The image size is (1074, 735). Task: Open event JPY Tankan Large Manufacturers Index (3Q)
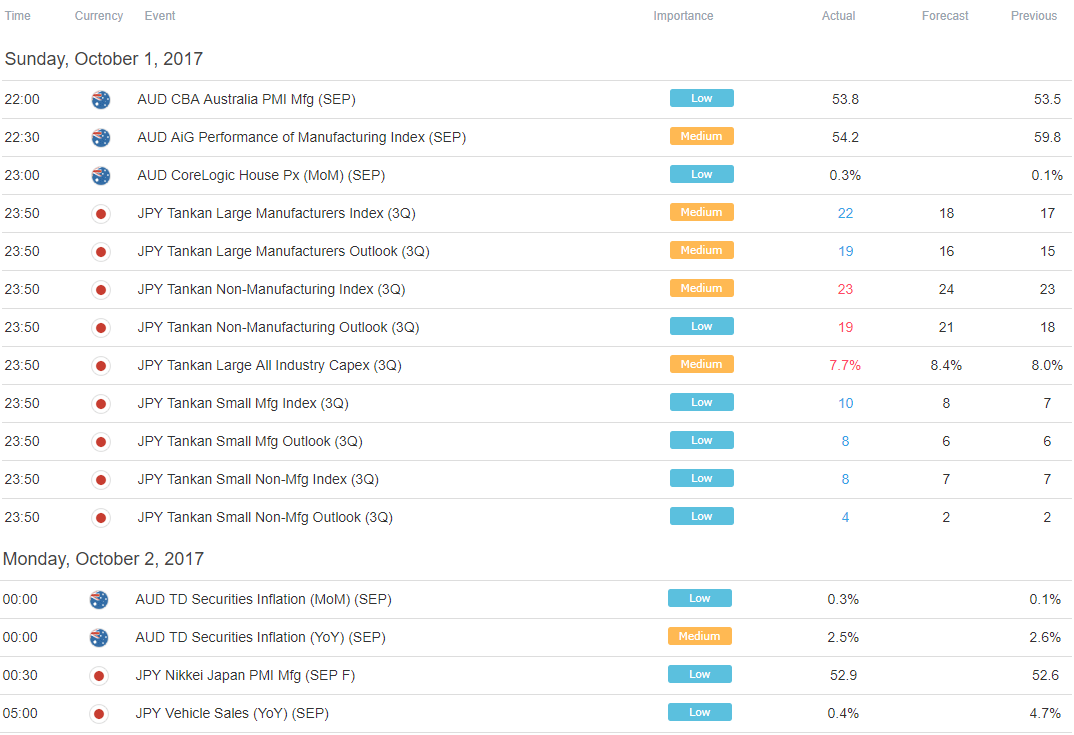[276, 214]
